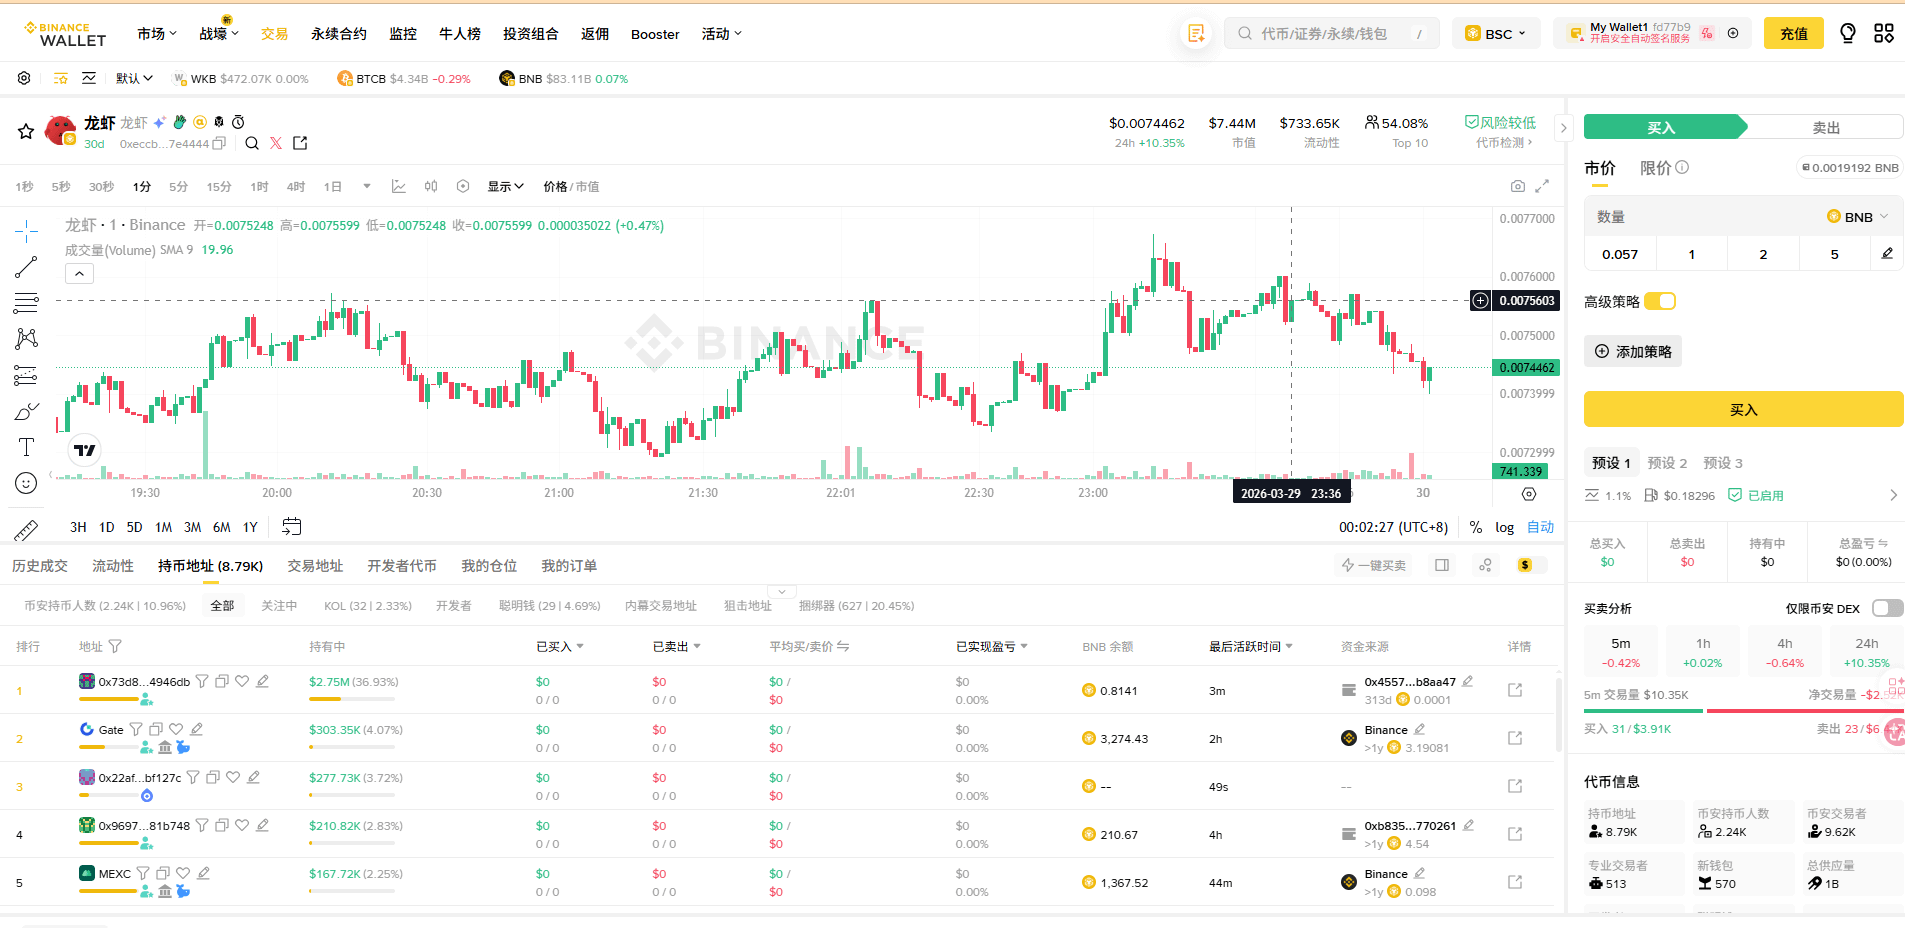Image resolution: width=1905 pixels, height=928 pixels.
Task: Switch to 流动性 tab
Action: tap(113, 566)
